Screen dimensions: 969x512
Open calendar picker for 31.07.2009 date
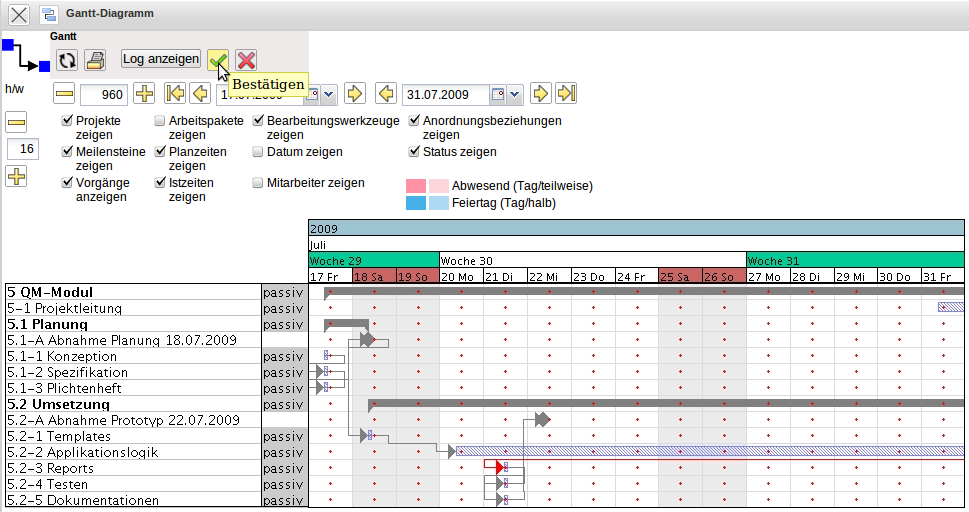coord(497,94)
